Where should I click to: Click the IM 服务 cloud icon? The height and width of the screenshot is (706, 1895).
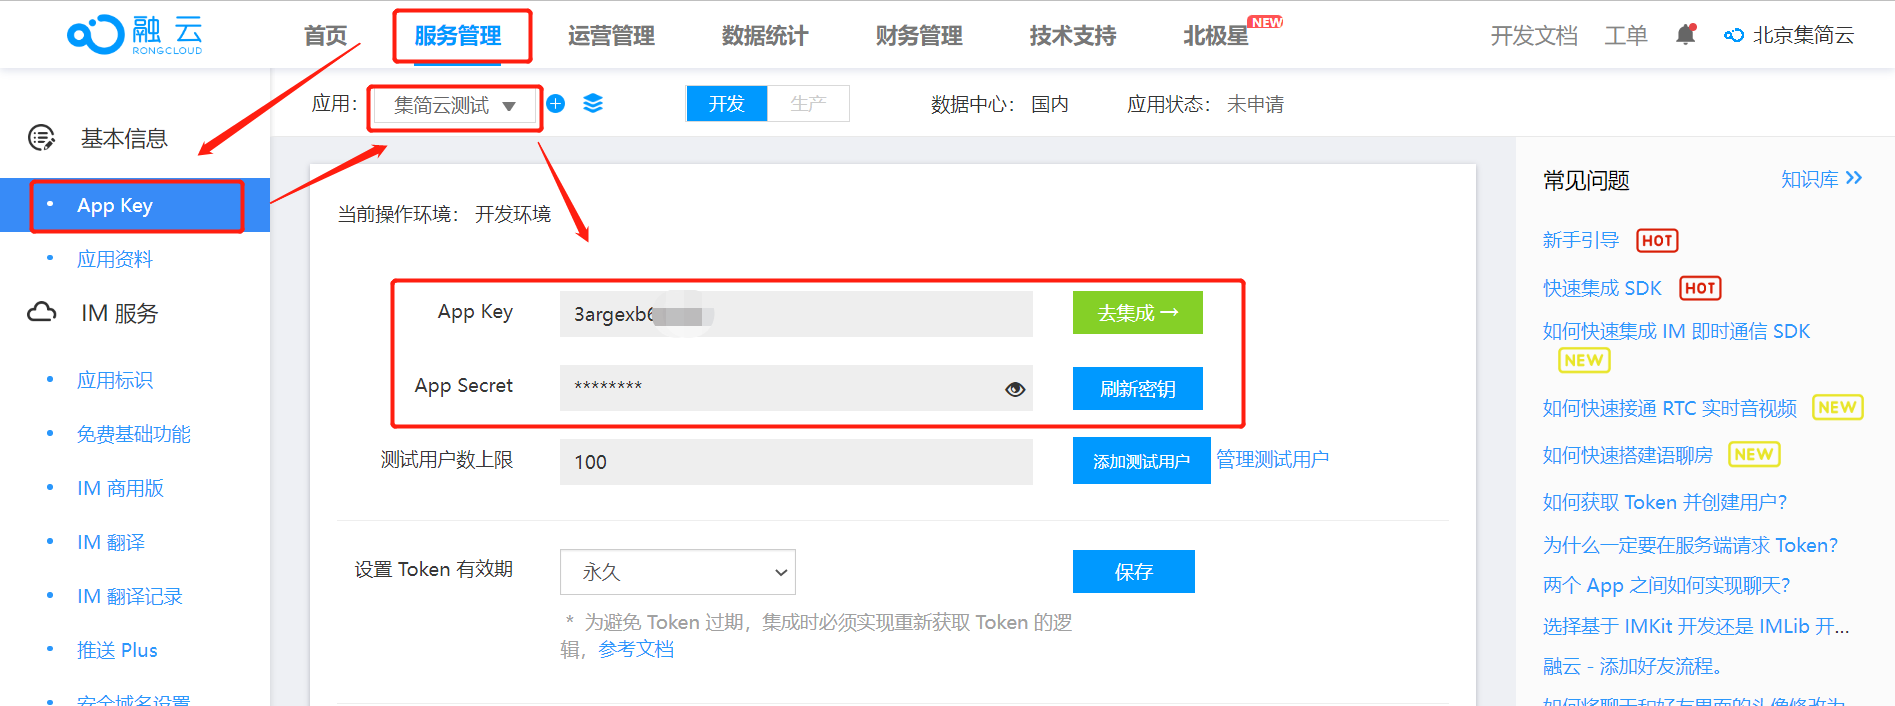coord(41,313)
